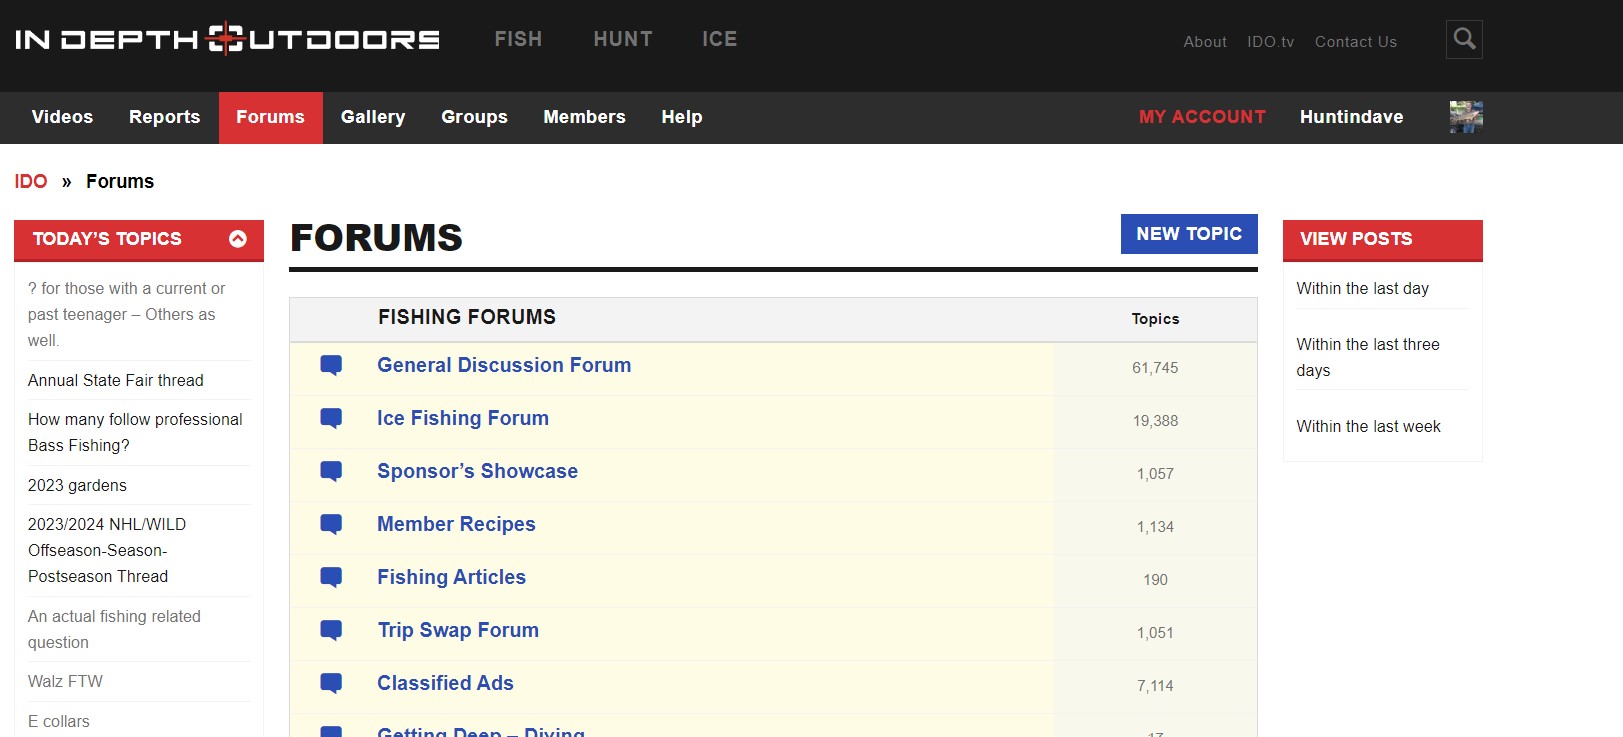
Task: Open the HUNT section
Action: [x=623, y=39]
